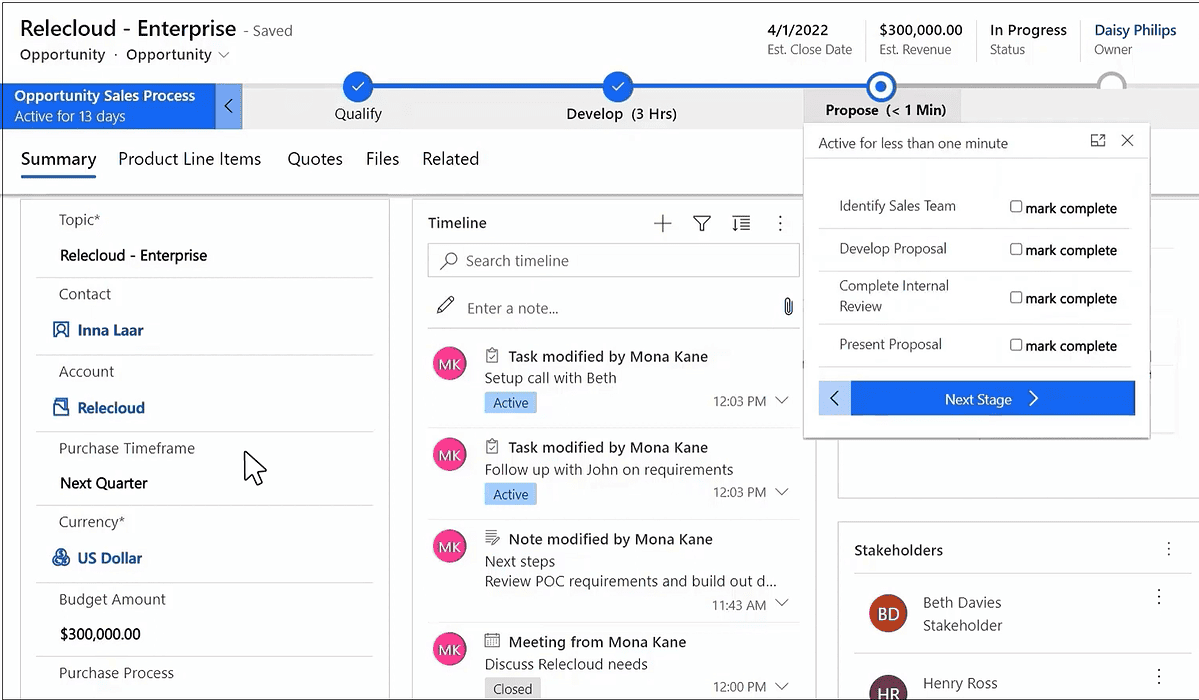1199x700 pixels.
Task: Expand the Next steps note entry
Action: coord(781,603)
